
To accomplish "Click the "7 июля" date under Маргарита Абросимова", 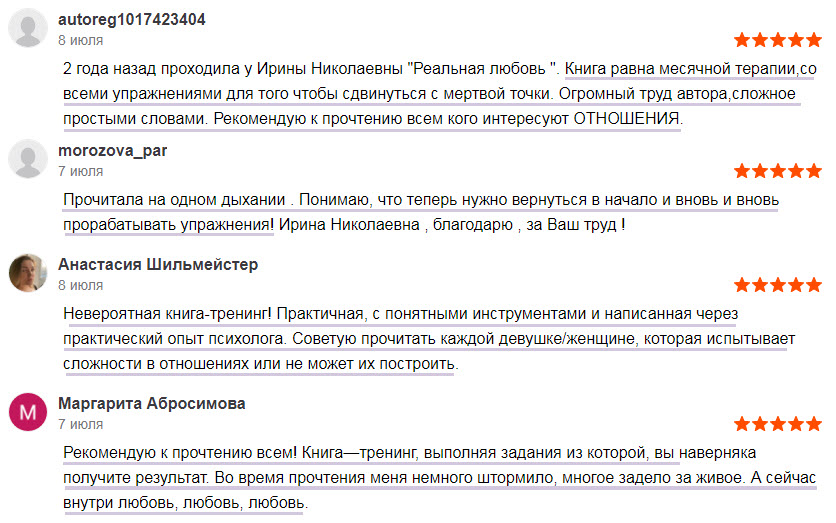I will pyautogui.click(x=80, y=424).
